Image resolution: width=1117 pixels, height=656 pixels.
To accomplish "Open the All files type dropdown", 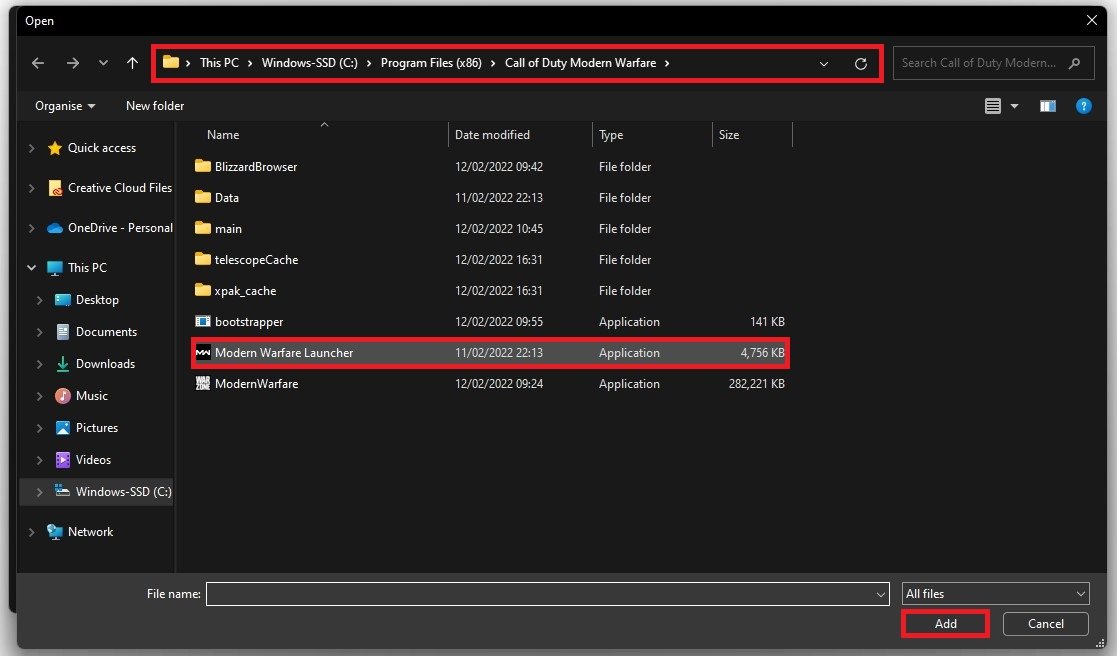I will click(x=995, y=594).
